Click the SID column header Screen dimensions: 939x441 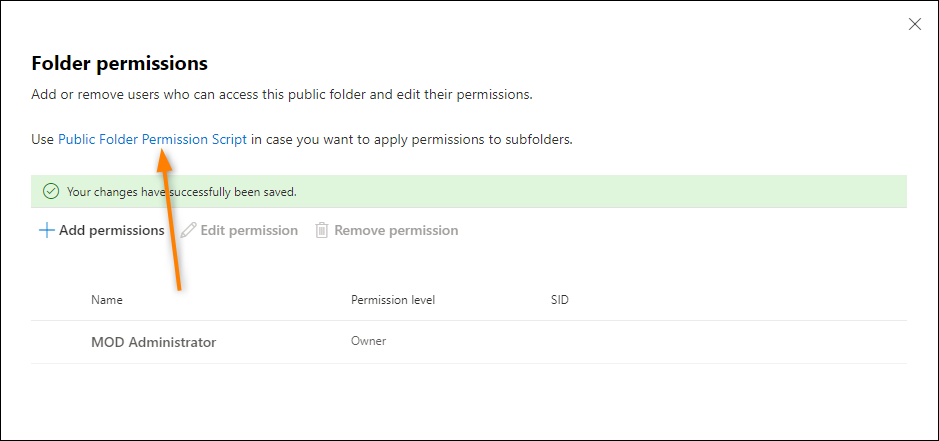tap(559, 300)
